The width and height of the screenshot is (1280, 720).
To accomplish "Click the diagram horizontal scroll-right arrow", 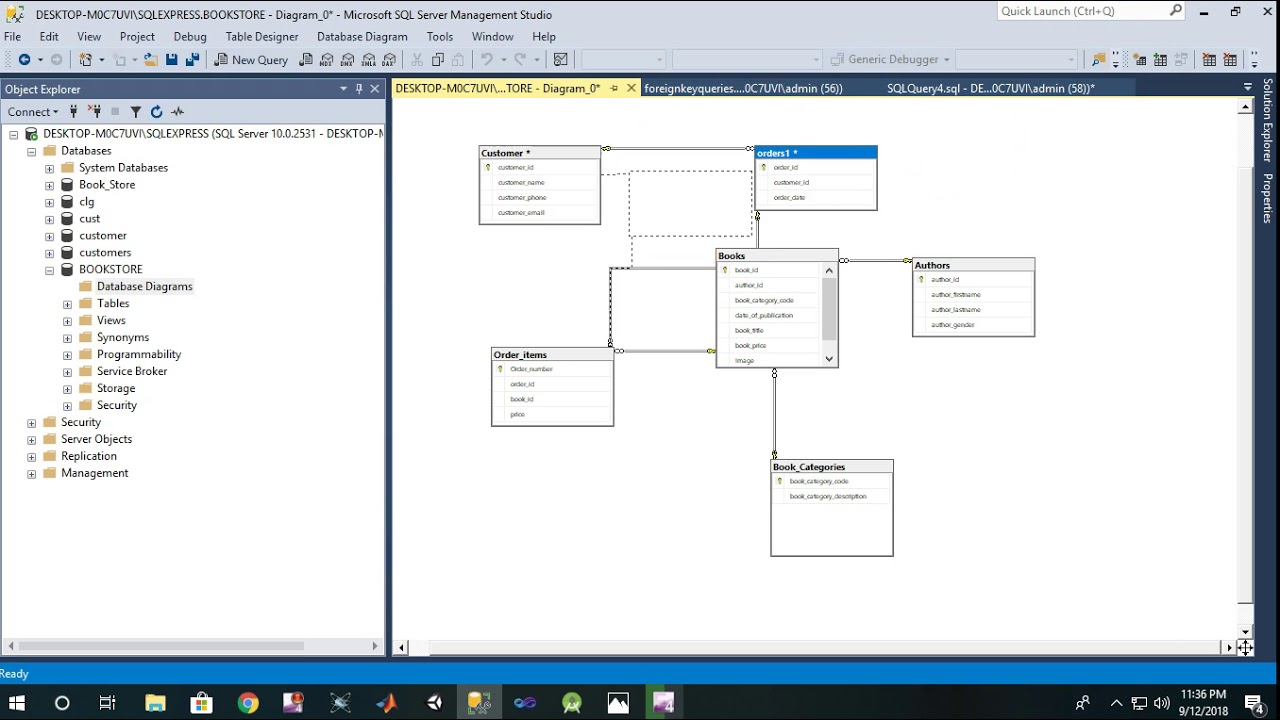I will [1229, 648].
